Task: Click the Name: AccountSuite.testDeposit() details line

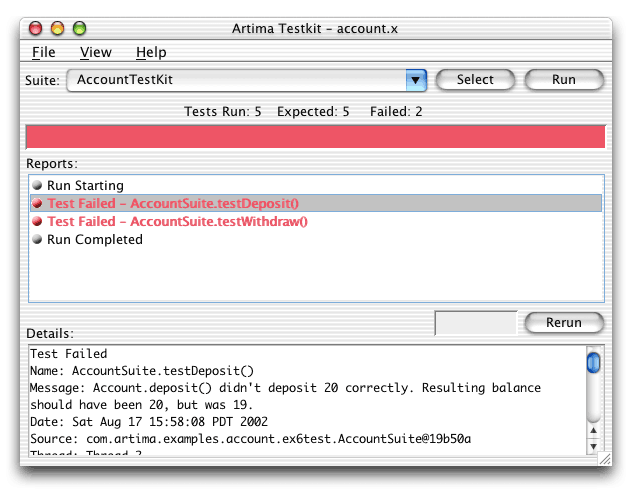Action: (142, 371)
